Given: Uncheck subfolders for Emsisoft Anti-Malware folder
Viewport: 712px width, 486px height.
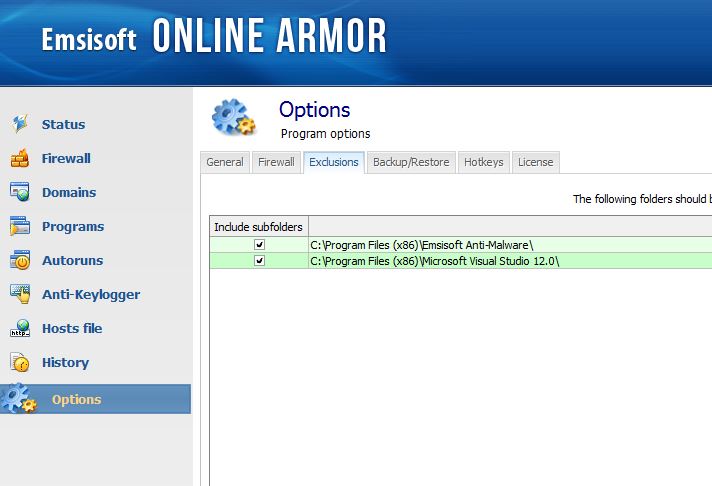Looking at the screenshot, I should pyautogui.click(x=259, y=245).
